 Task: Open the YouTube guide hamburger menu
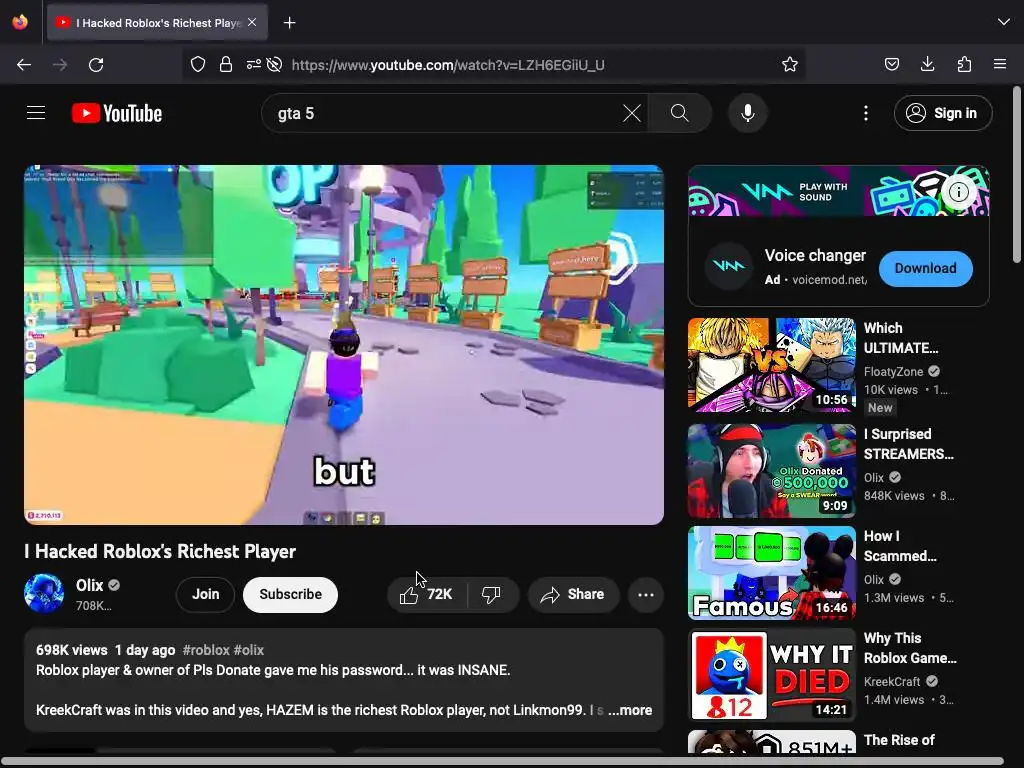[x=36, y=113]
